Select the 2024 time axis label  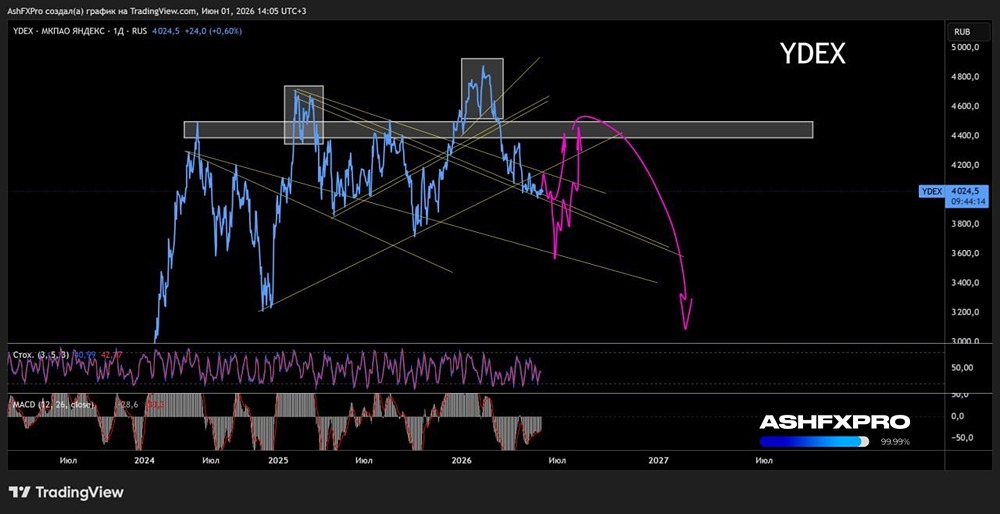pos(145,460)
